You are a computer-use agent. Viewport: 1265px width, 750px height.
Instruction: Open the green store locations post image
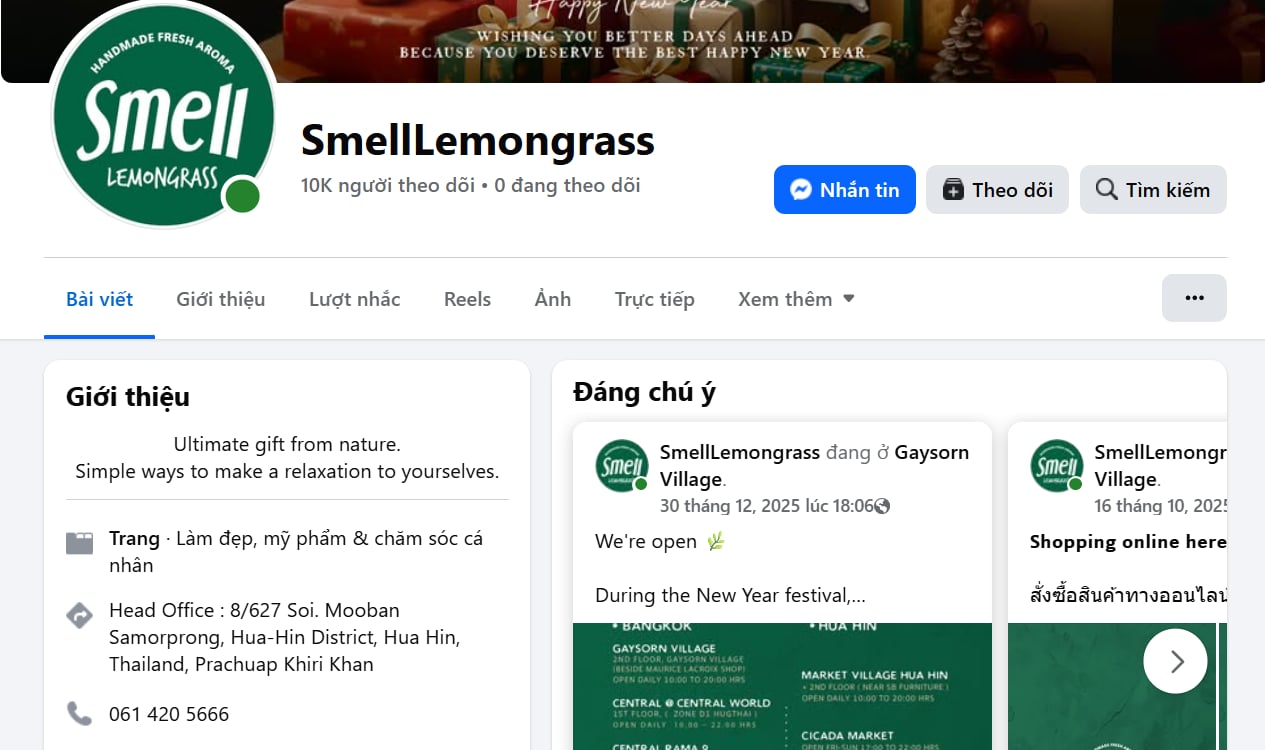pyautogui.click(x=782, y=686)
